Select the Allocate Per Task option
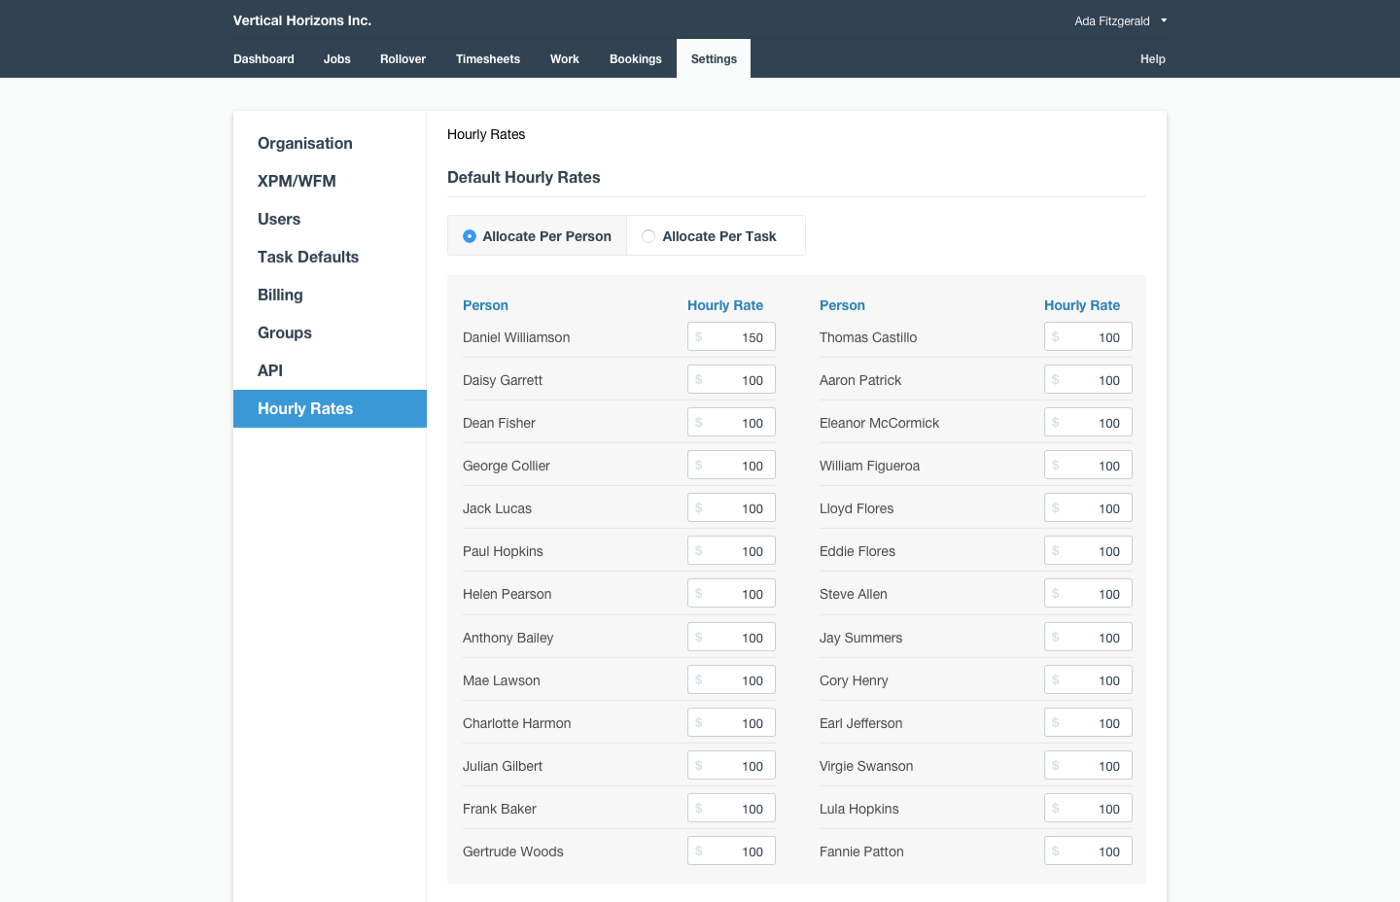 (x=649, y=237)
